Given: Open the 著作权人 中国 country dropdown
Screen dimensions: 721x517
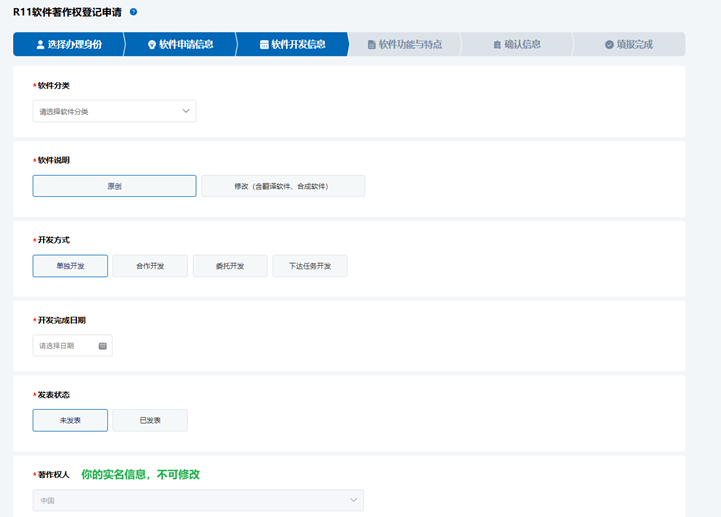Looking at the screenshot, I should click(198, 500).
